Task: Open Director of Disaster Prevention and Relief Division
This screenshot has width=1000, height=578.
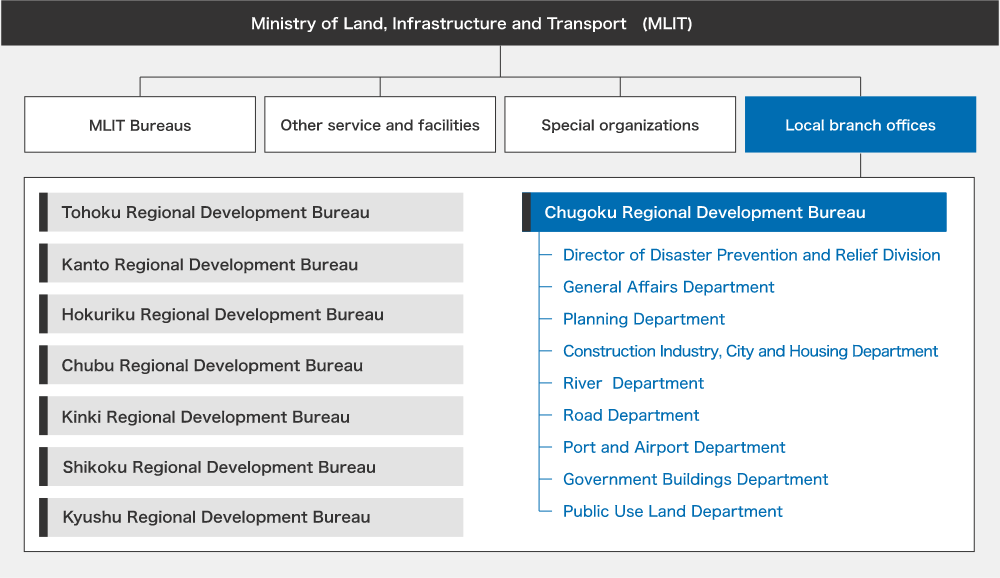Action: pos(751,255)
